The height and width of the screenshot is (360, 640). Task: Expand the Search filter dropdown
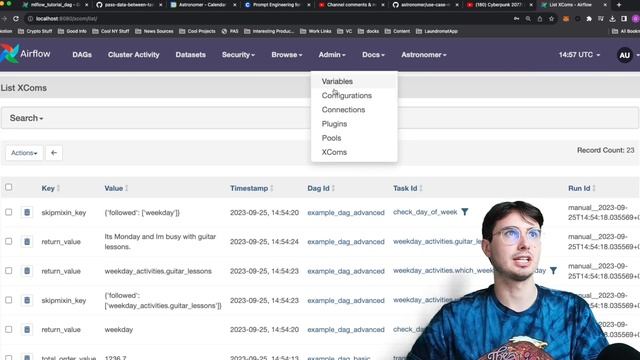click(x=26, y=118)
